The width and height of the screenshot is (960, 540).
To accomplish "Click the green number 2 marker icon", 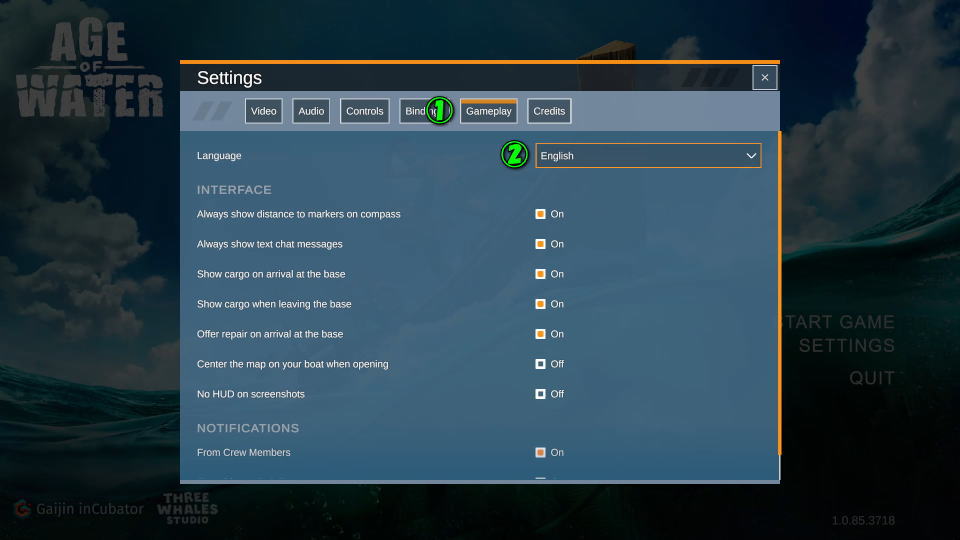I will click(514, 155).
